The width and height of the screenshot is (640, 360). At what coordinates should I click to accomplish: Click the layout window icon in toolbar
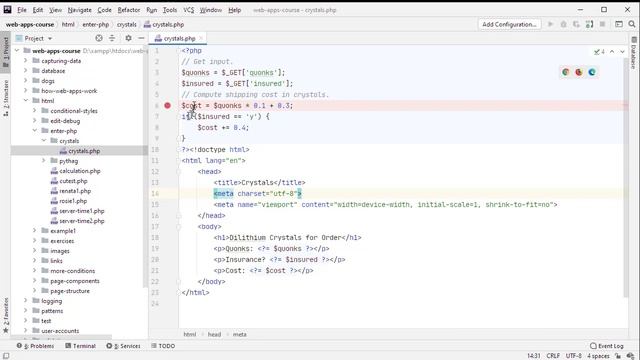[x=619, y=24]
